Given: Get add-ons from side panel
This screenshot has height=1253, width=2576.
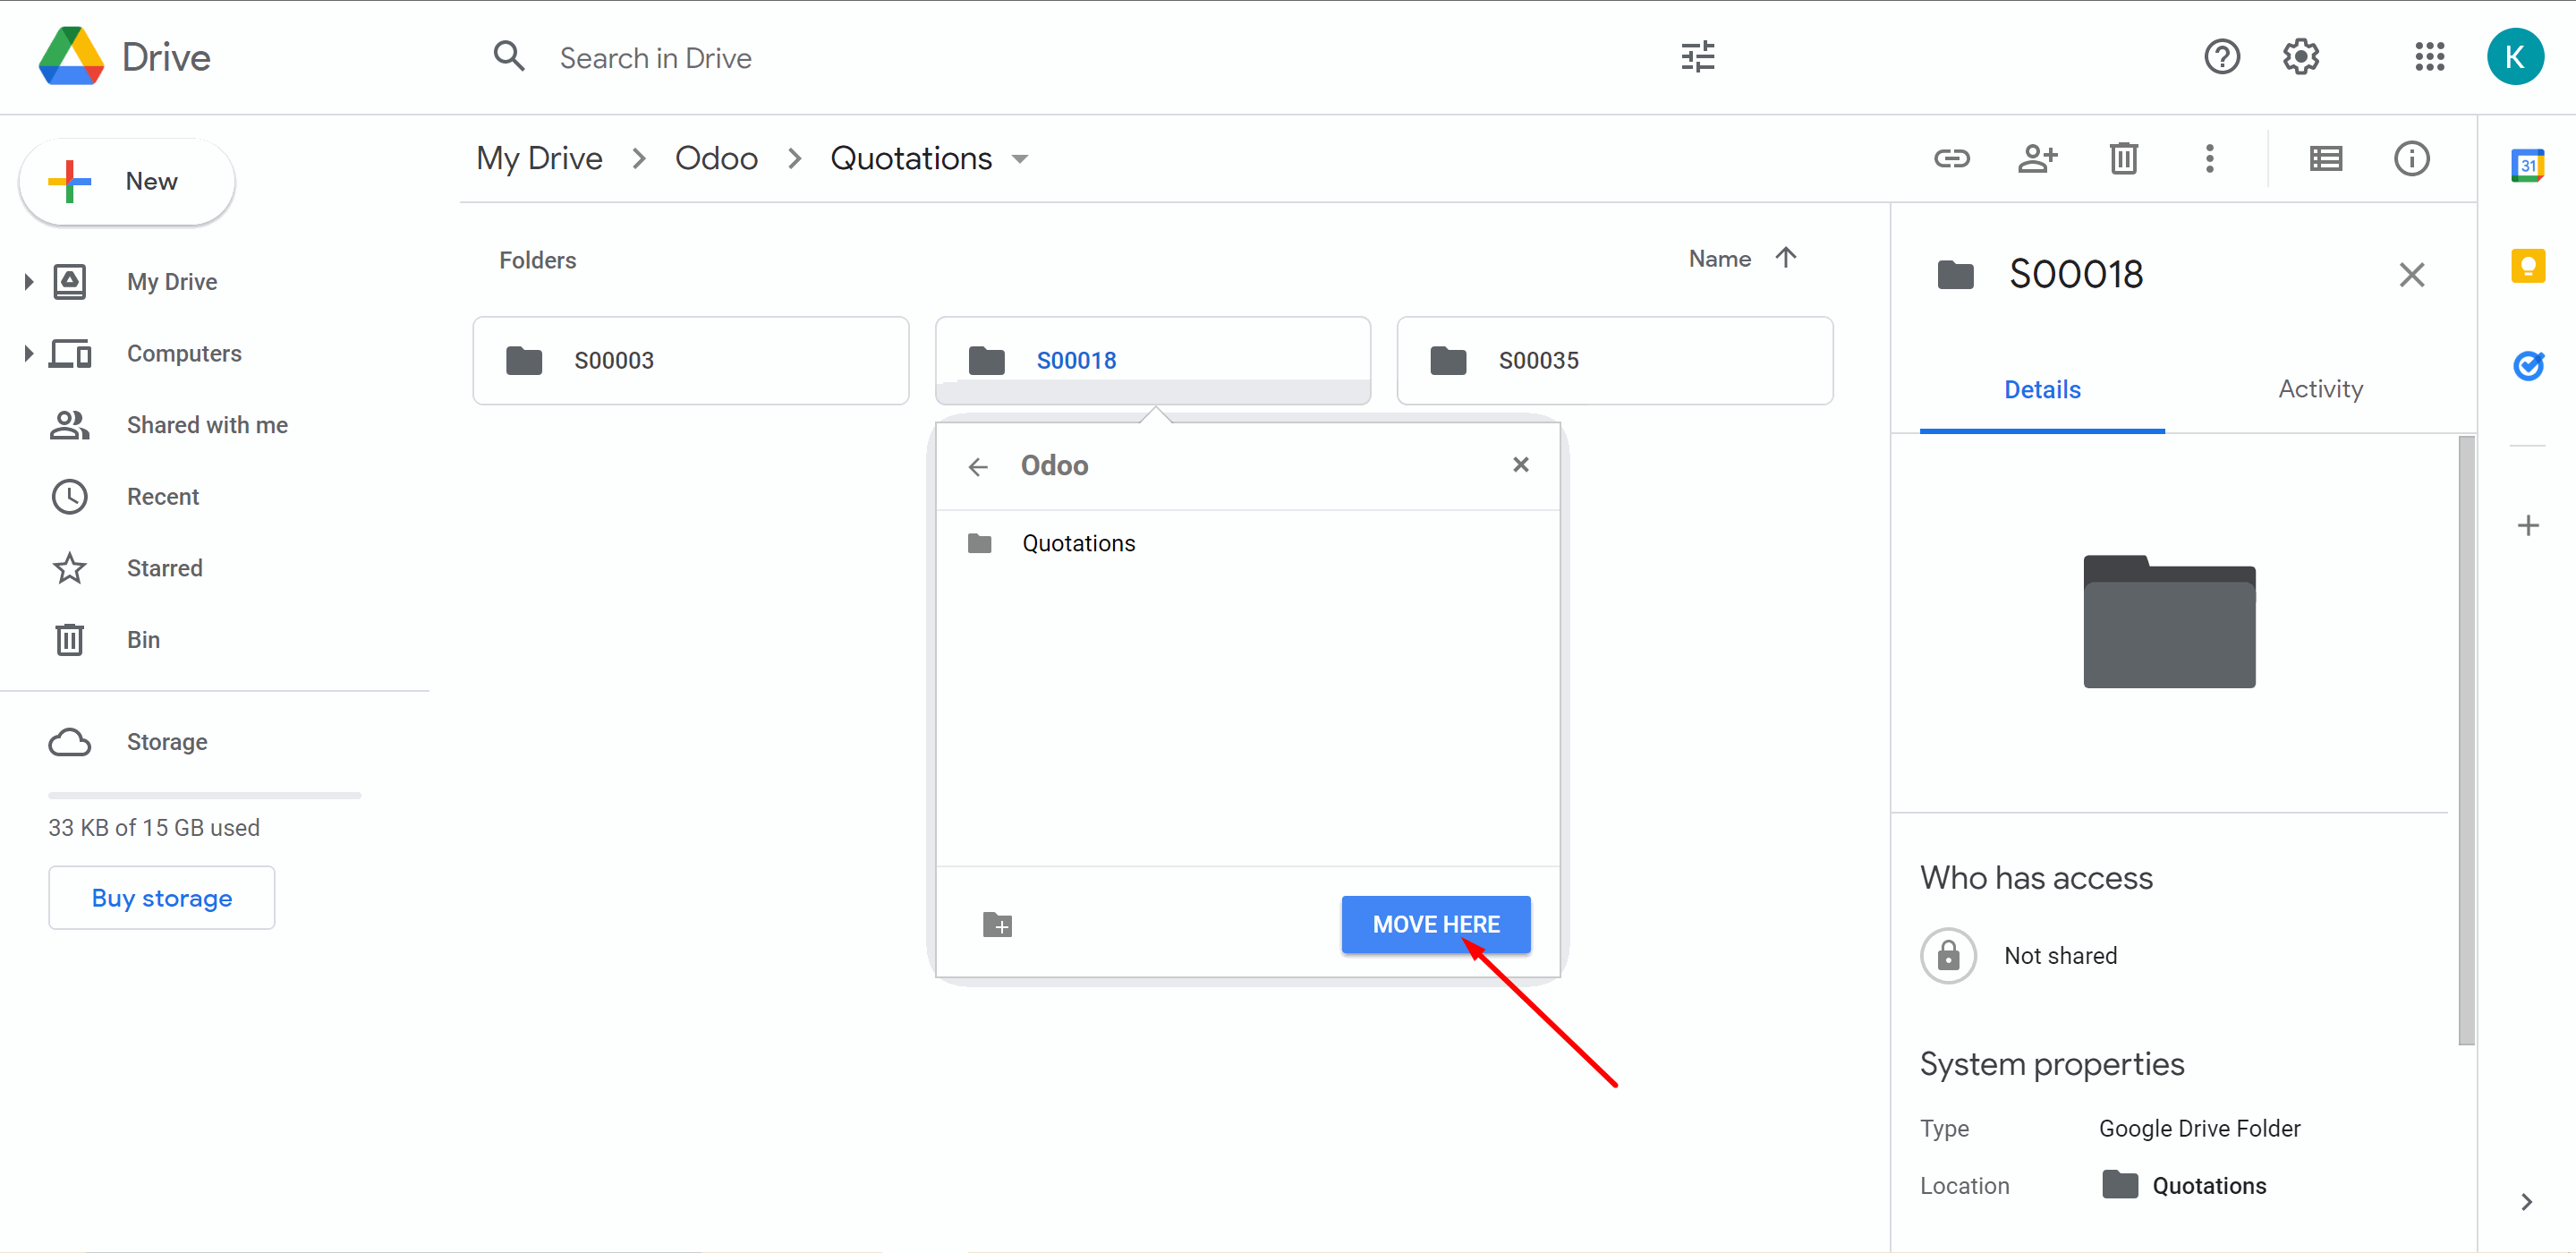Looking at the screenshot, I should click(x=2527, y=525).
